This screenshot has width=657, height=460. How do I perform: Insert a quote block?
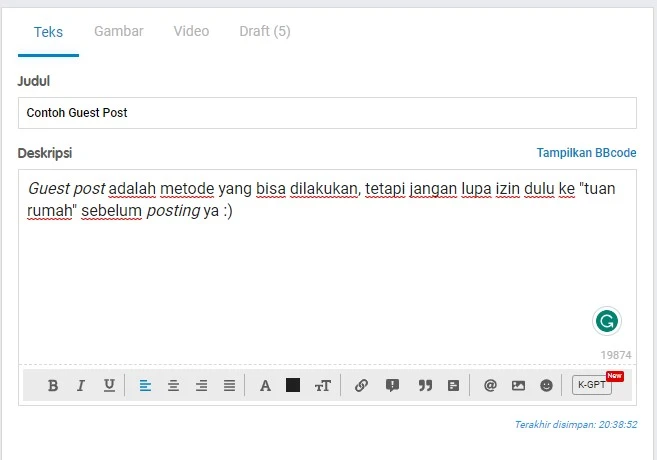click(x=425, y=385)
